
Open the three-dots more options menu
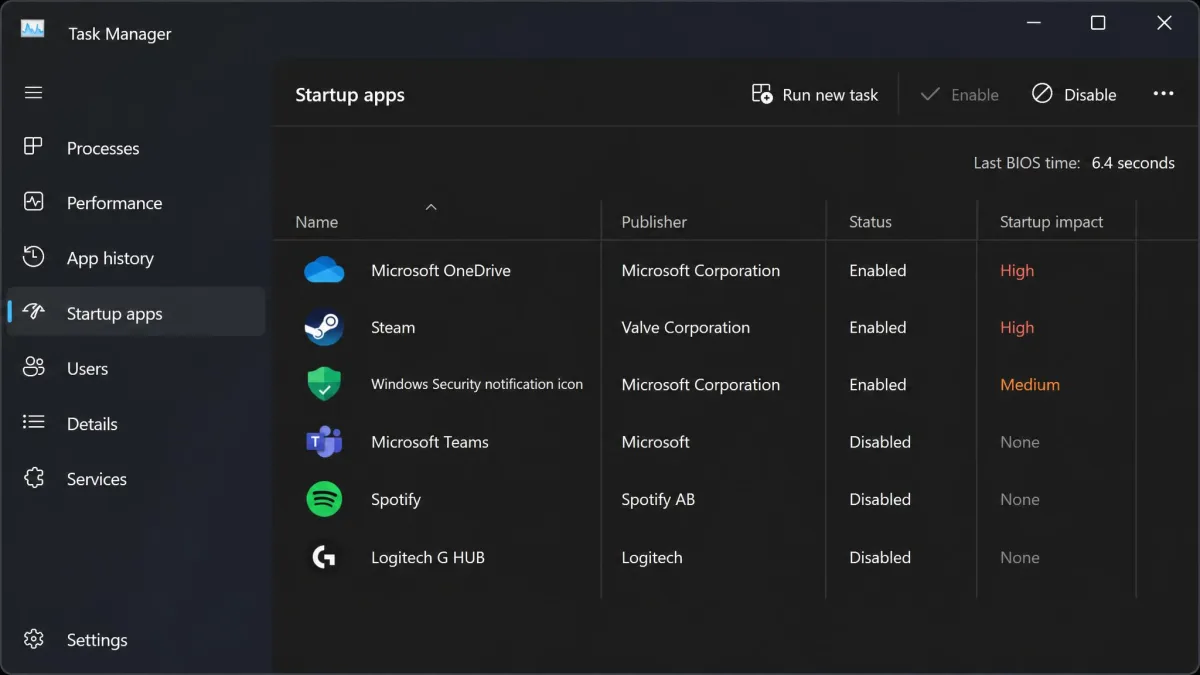click(x=1163, y=94)
